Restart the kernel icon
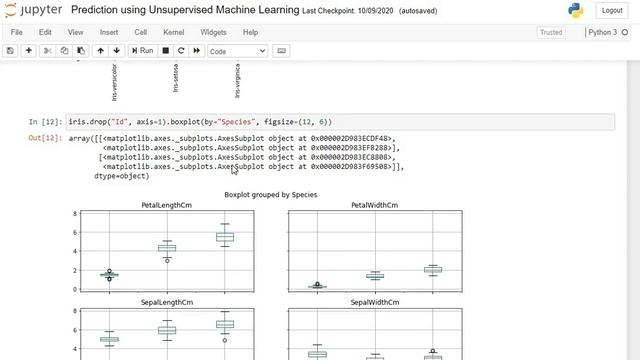The height and width of the screenshot is (360, 640). [x=181, y=51]
